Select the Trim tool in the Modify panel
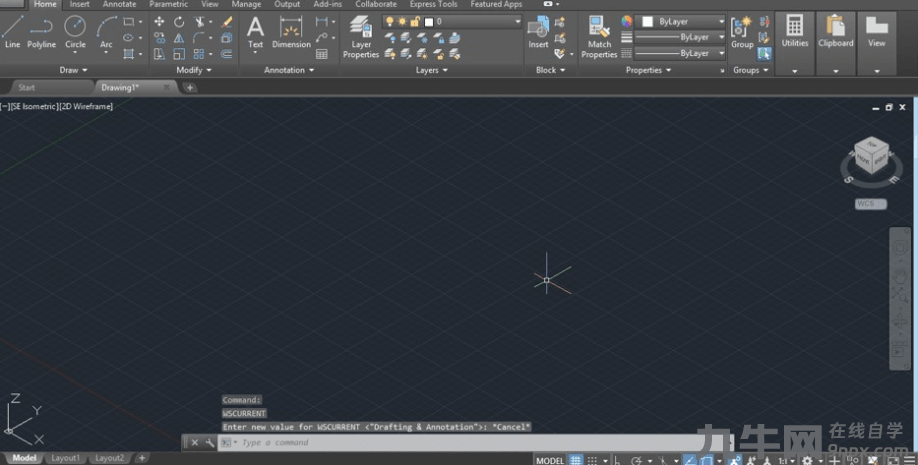The height and width of the screenshot is (465, 918). point(200,22)
